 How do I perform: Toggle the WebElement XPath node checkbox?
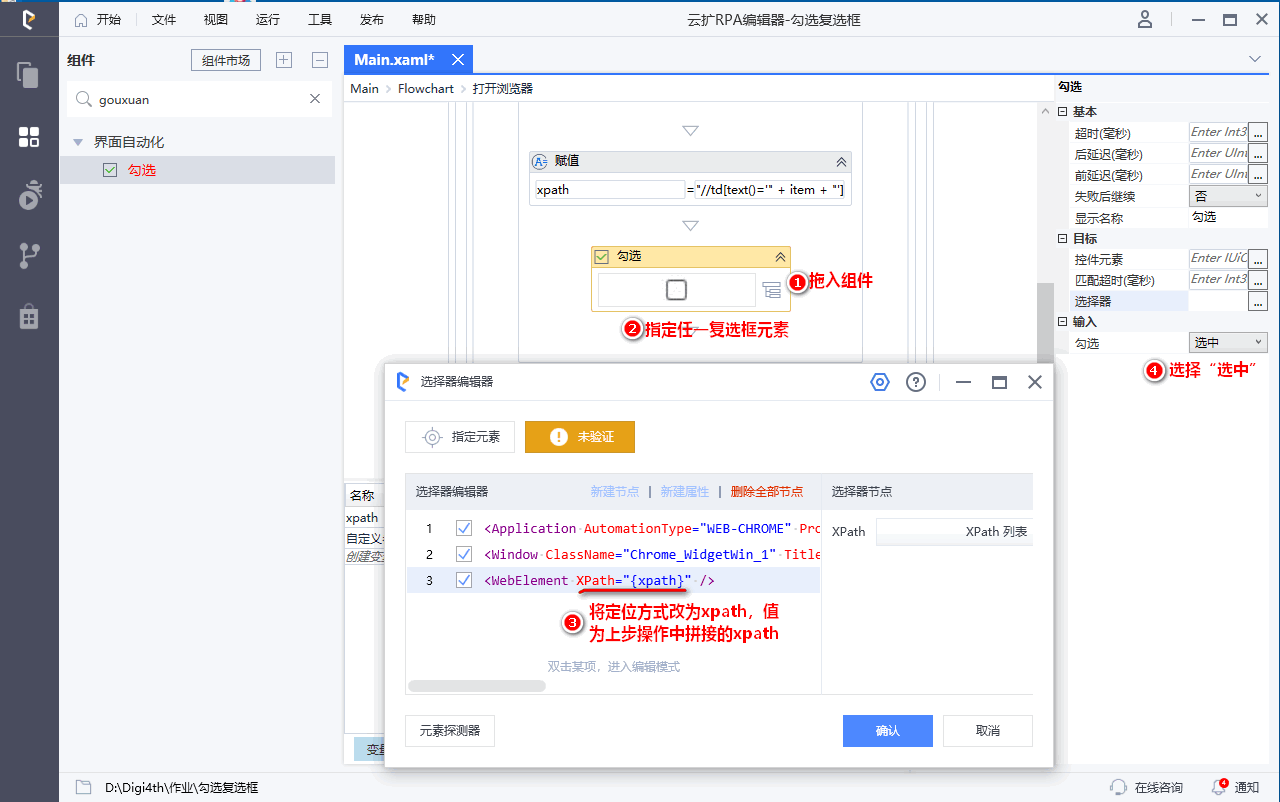click(x=464, y=580)
